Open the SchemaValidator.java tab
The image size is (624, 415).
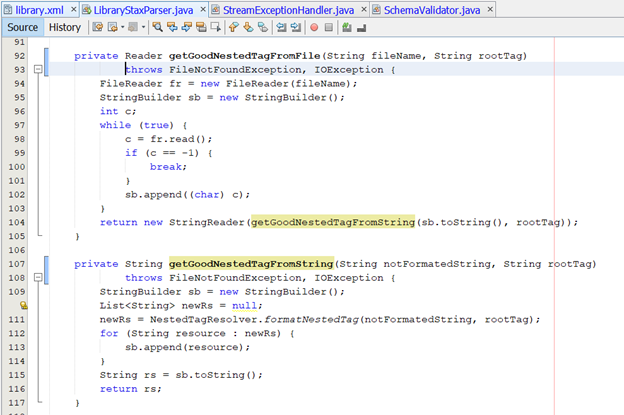[x=432, y=10]
